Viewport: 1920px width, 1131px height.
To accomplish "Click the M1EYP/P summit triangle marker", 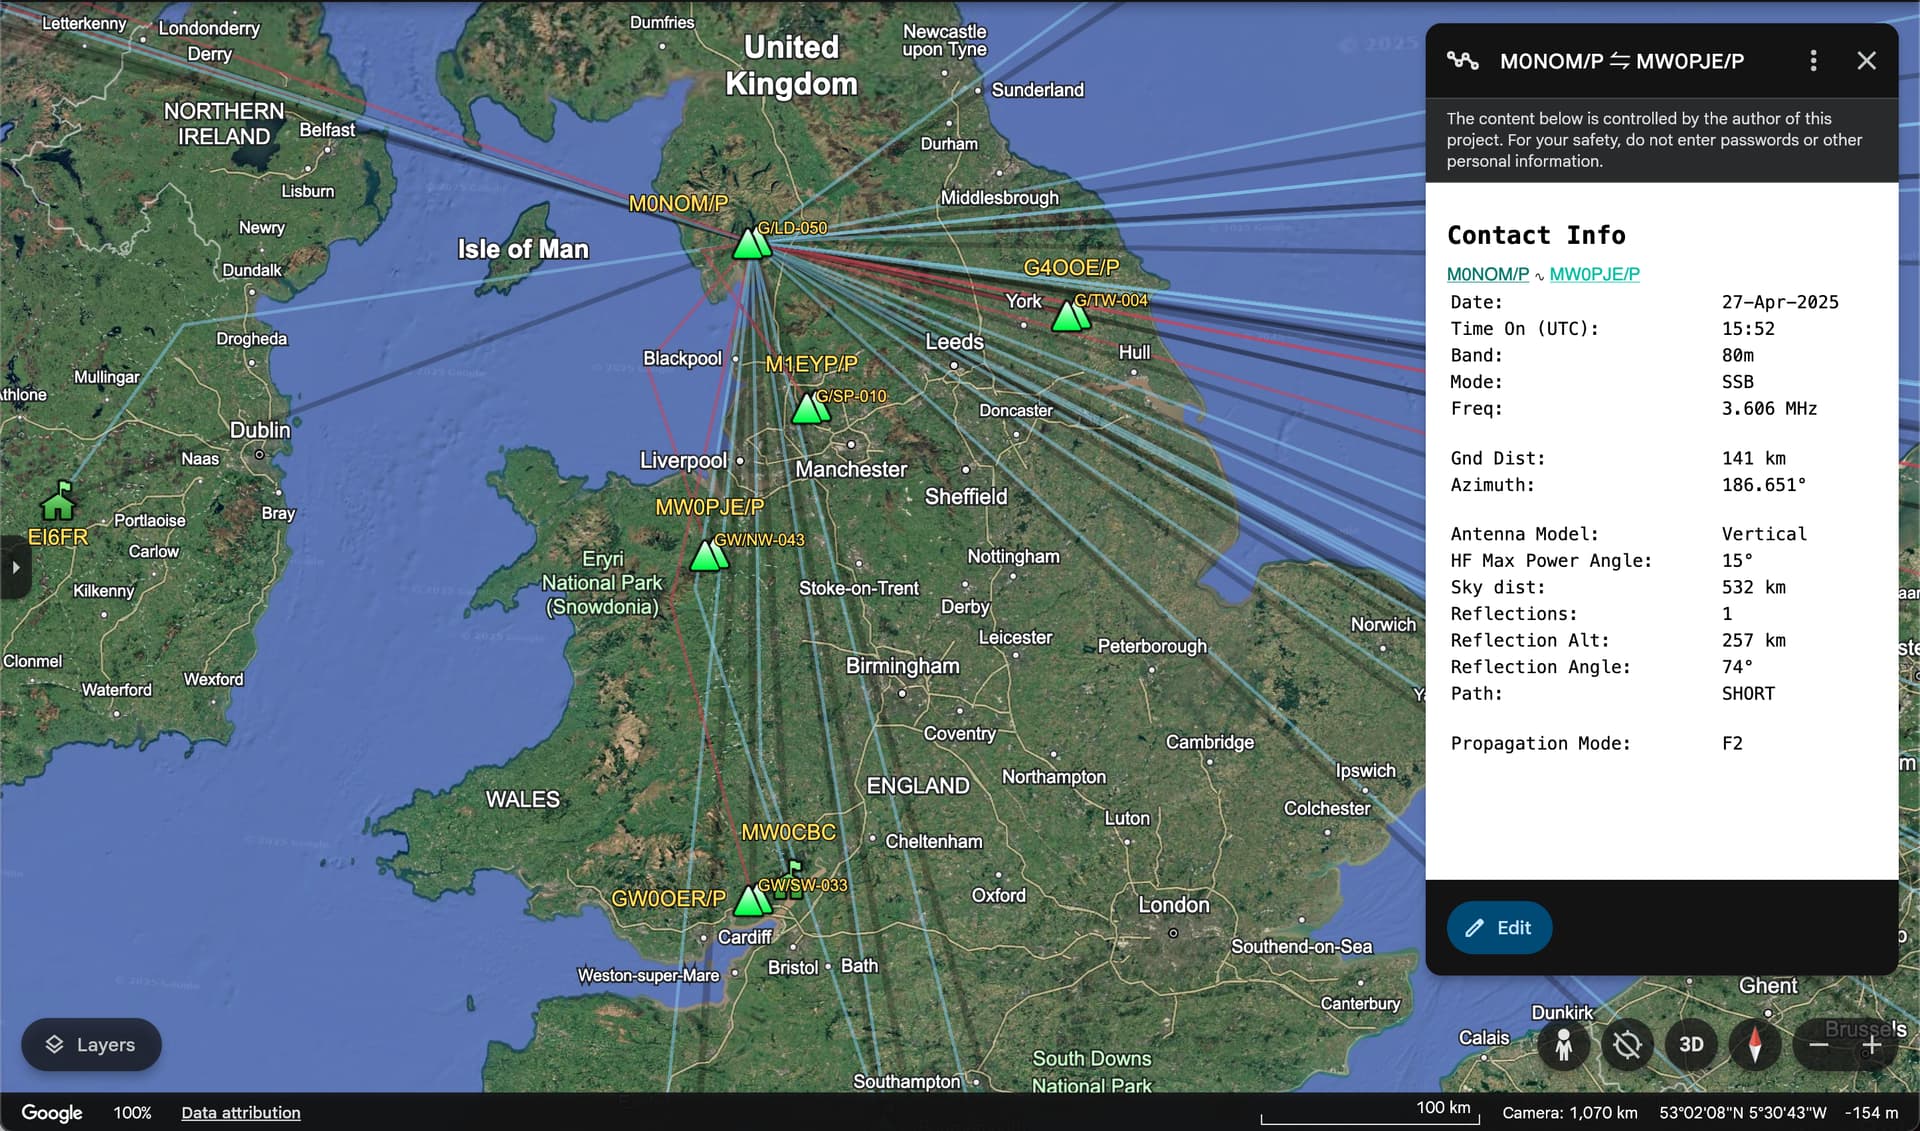I will [809, 408].
